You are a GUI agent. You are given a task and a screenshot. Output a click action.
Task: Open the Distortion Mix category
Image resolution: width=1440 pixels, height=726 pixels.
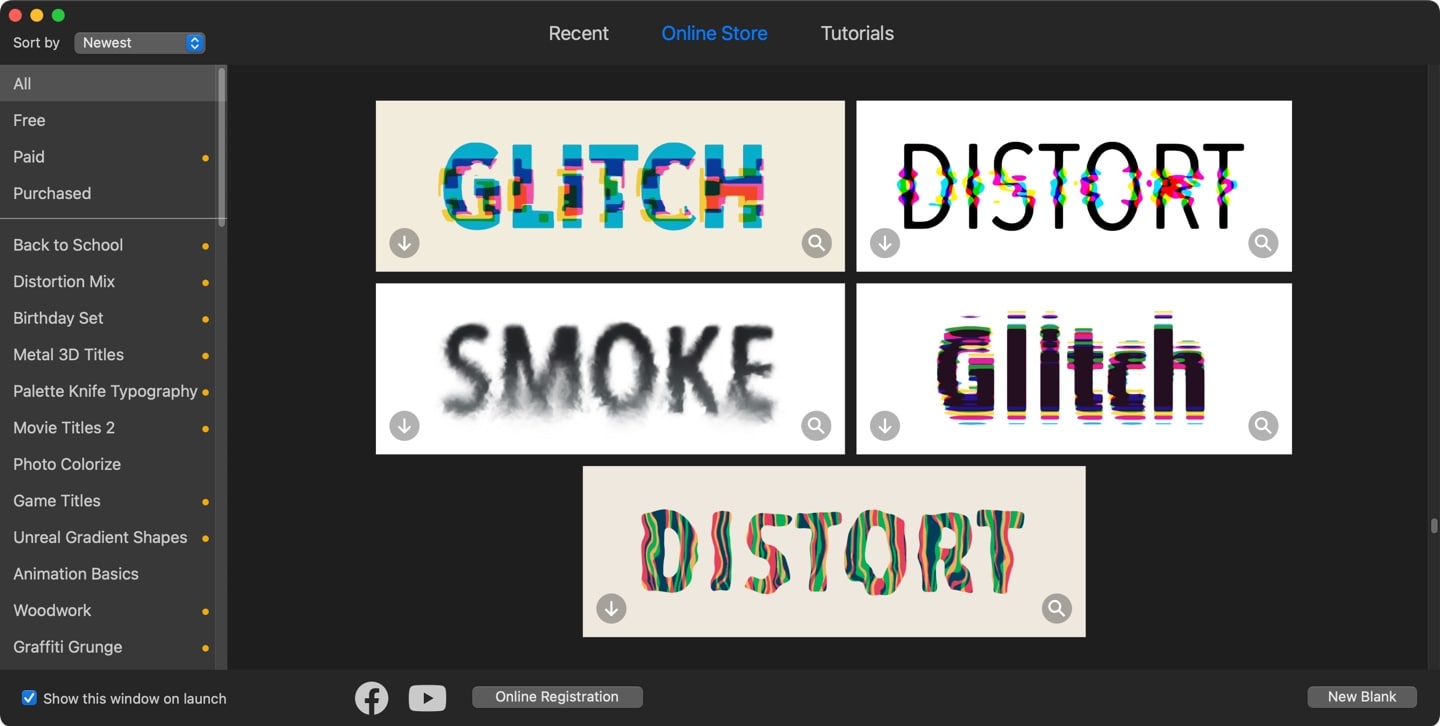pyautogui.click(x=108, y=281)
